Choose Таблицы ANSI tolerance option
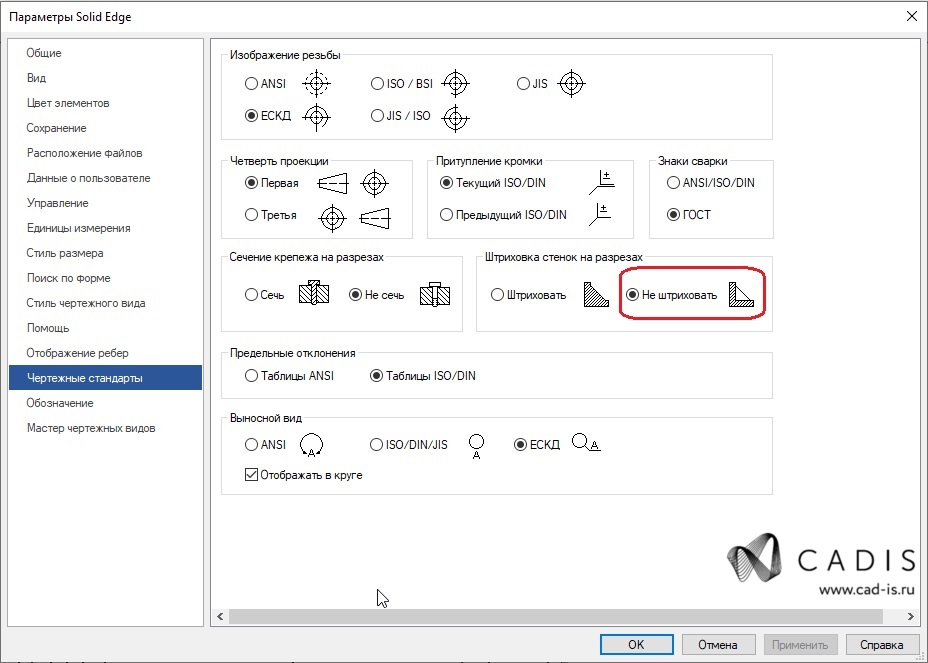Image resolution: width=928 pixels, height=663 pixels. (x=251, y=375)
